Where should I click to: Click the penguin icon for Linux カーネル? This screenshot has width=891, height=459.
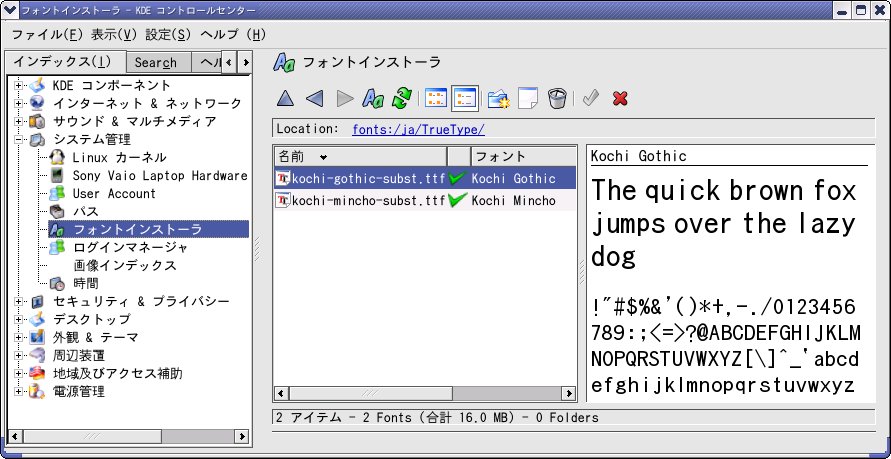57,157
